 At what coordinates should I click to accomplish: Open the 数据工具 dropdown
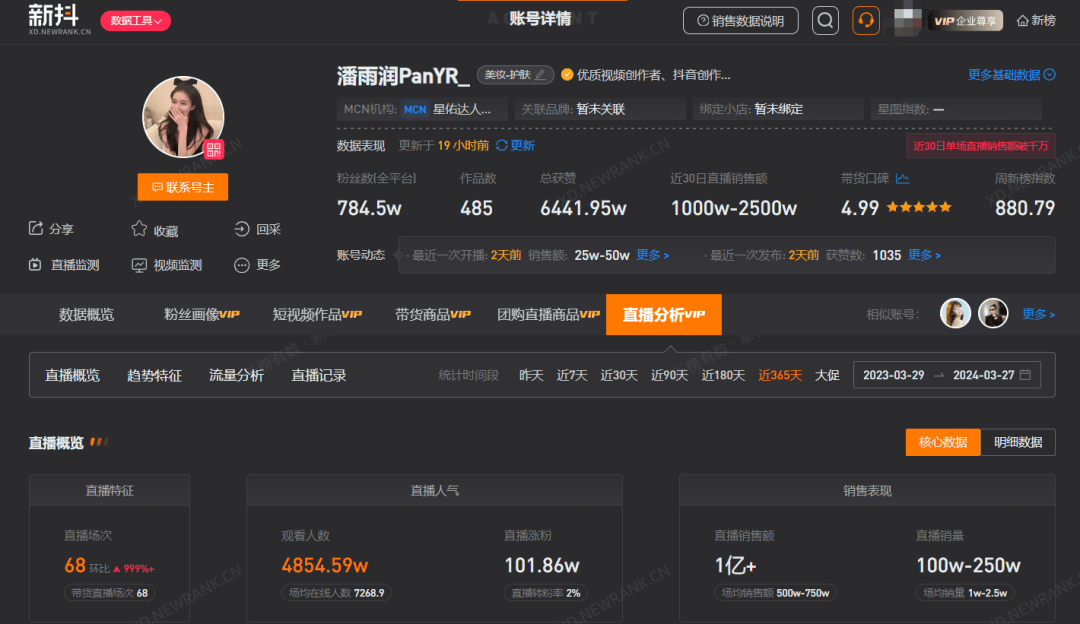pyautogui.click(x=135, y=21)
